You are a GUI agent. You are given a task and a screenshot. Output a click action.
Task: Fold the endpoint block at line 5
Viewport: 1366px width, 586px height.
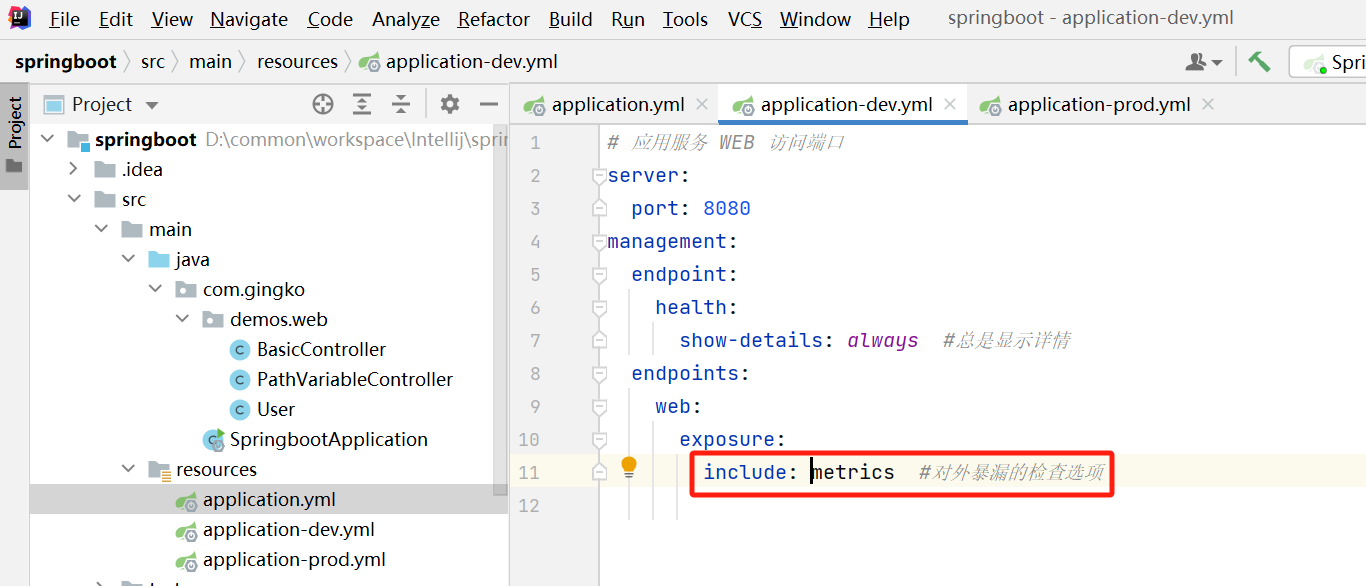599,274
